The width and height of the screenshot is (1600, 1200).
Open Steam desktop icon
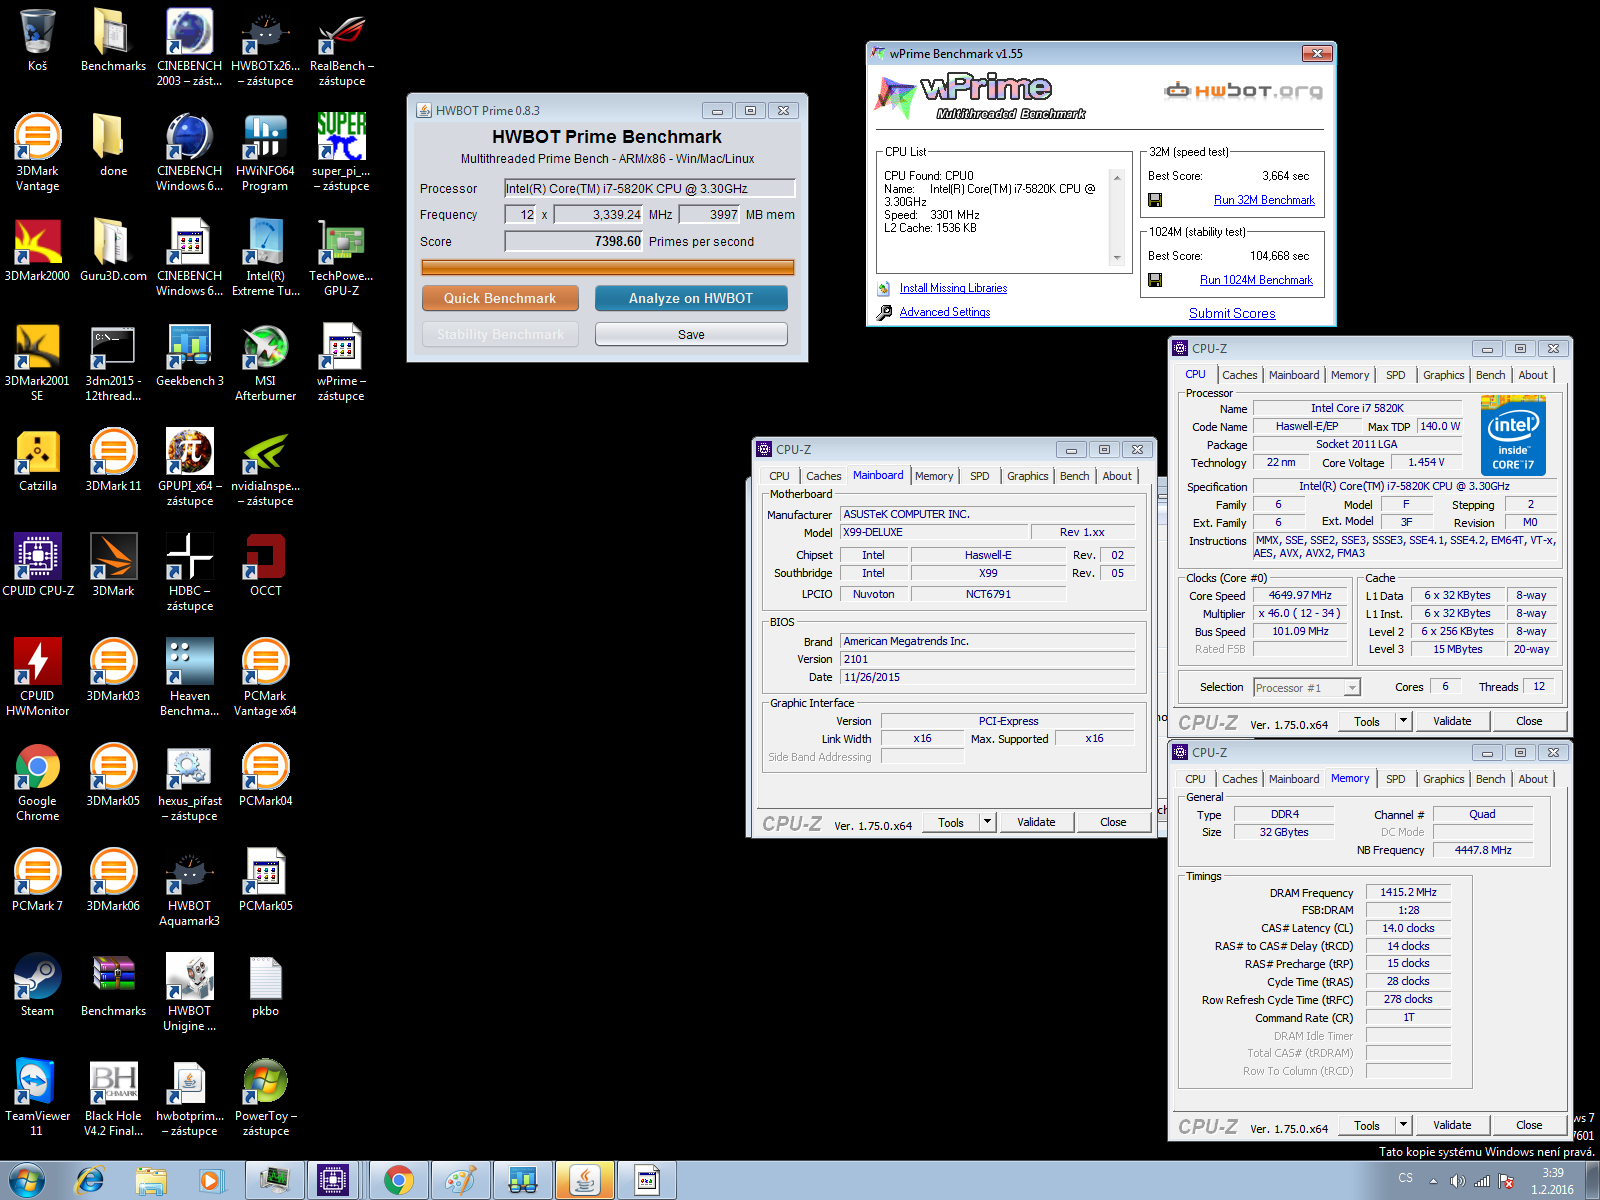point(38,985)
